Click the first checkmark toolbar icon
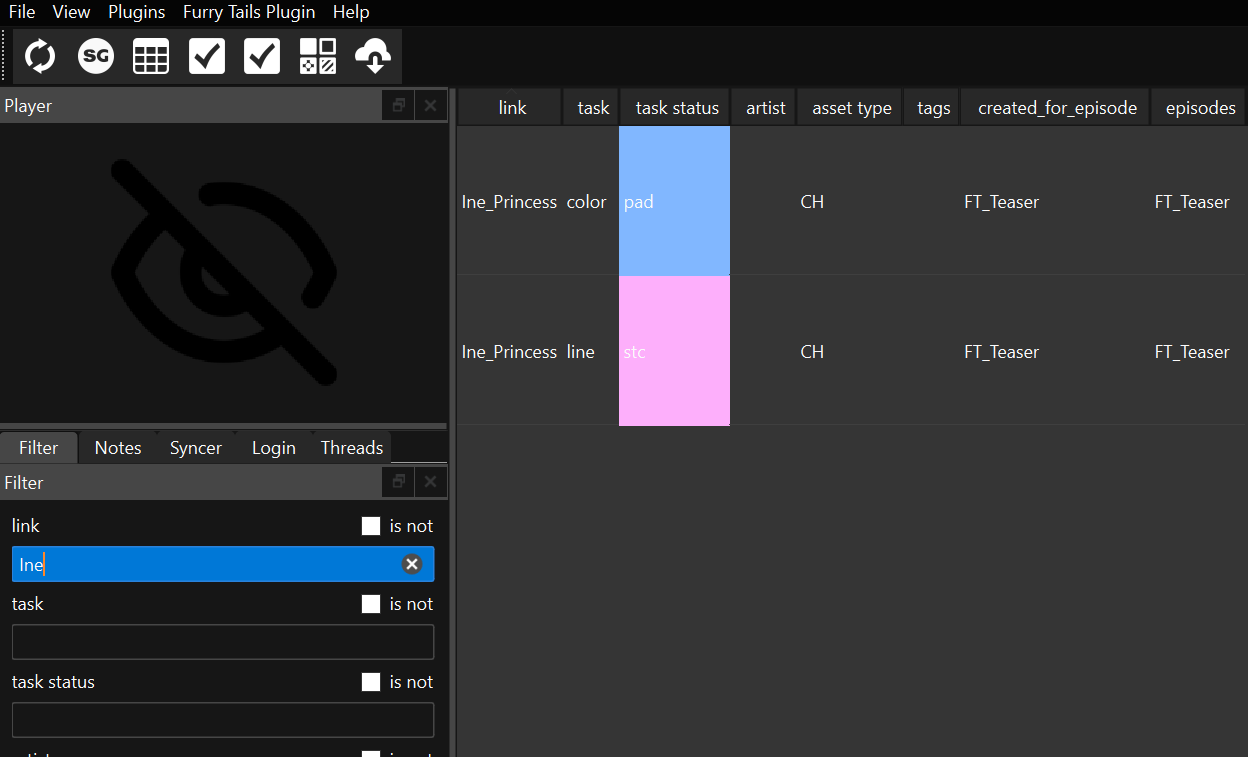 (207, 56)
